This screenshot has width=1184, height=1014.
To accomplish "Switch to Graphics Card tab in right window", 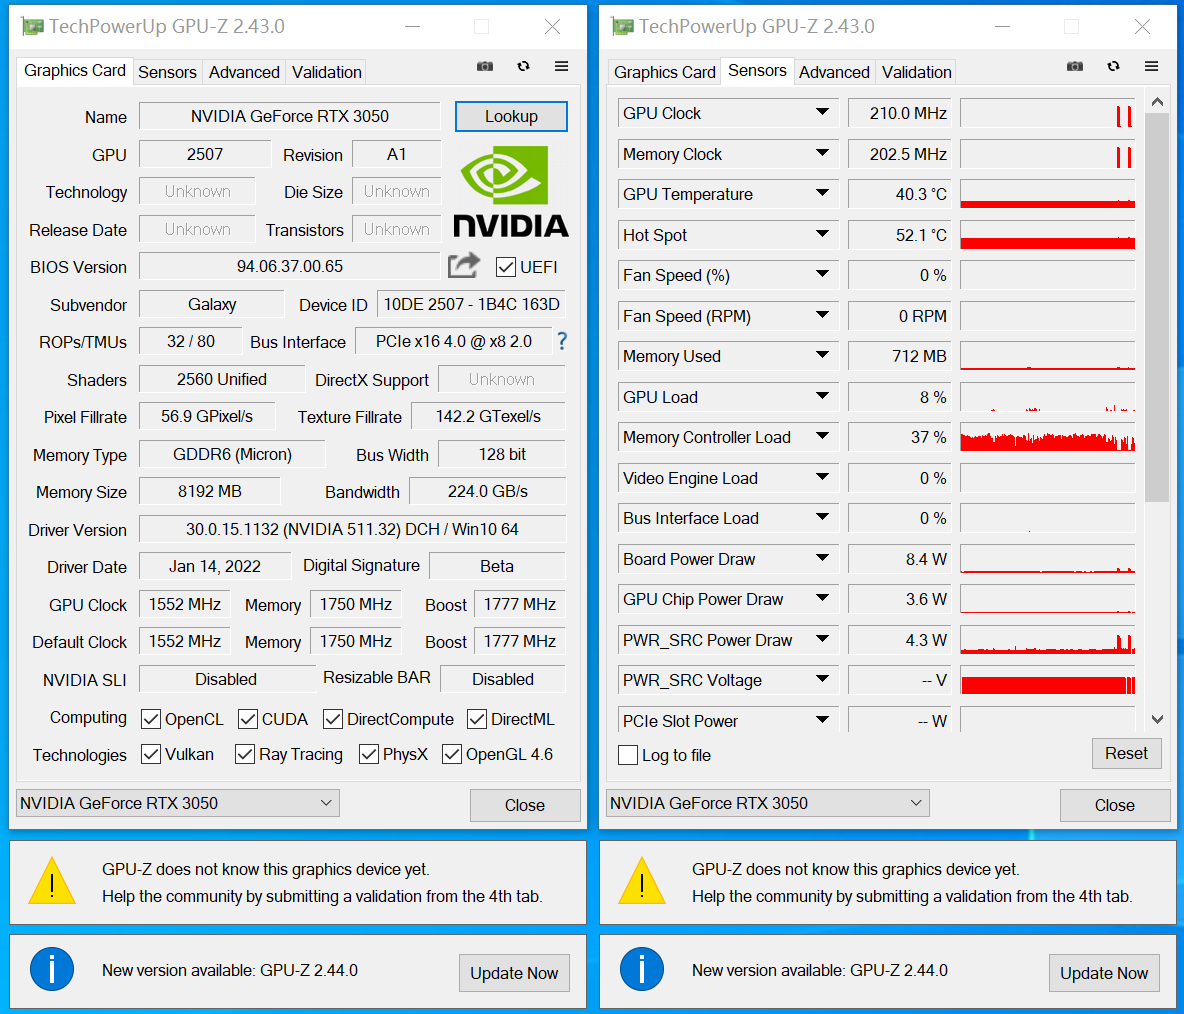I will pyautogui.click(x=664, y=72).
